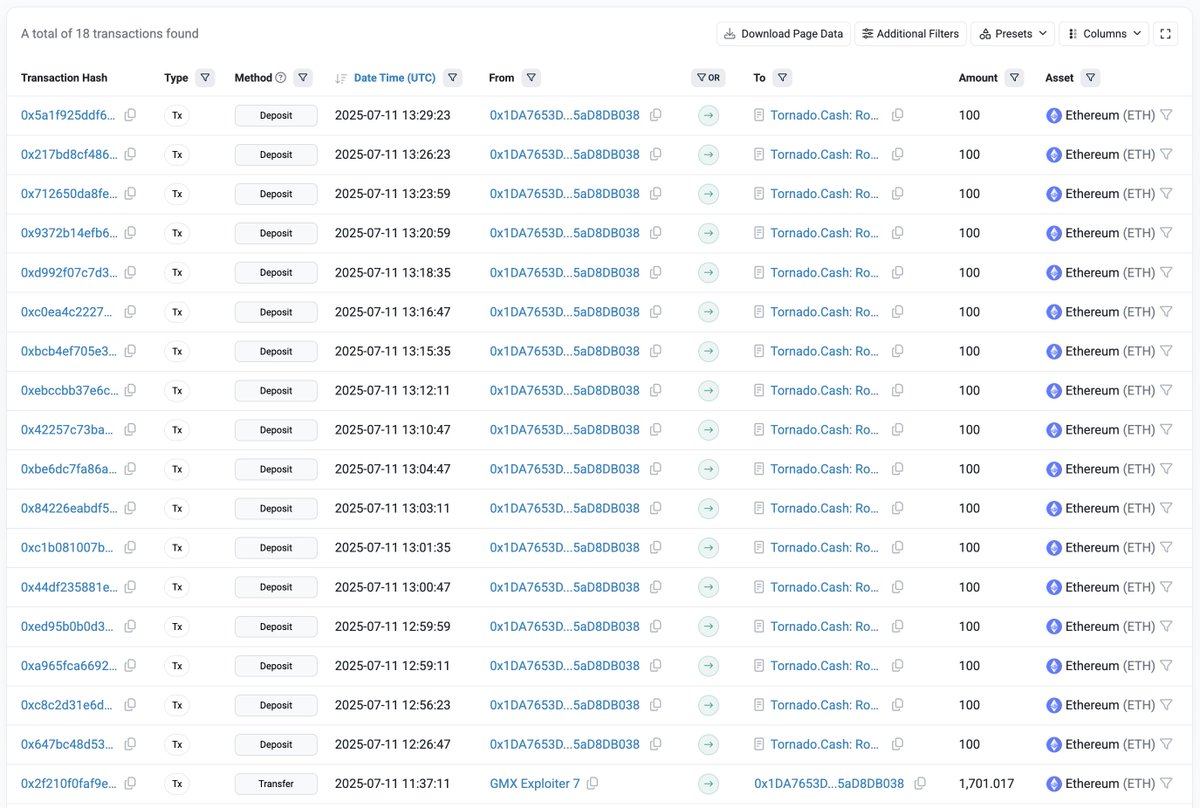Open the GMX Exploiter 7 address
Viewport: 1200px width, 808px height.
coord(535,784)
